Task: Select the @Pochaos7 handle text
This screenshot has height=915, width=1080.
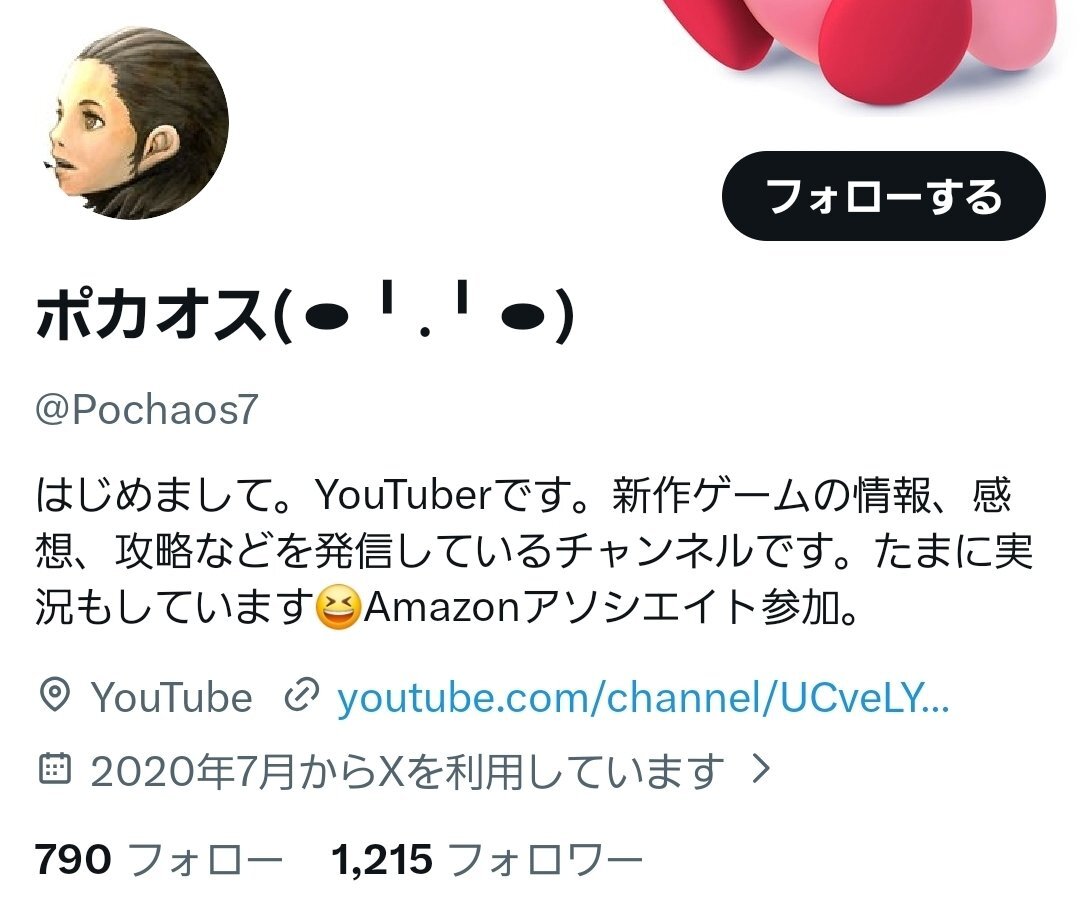Action: pyautogui.click(x=147, y=409)
